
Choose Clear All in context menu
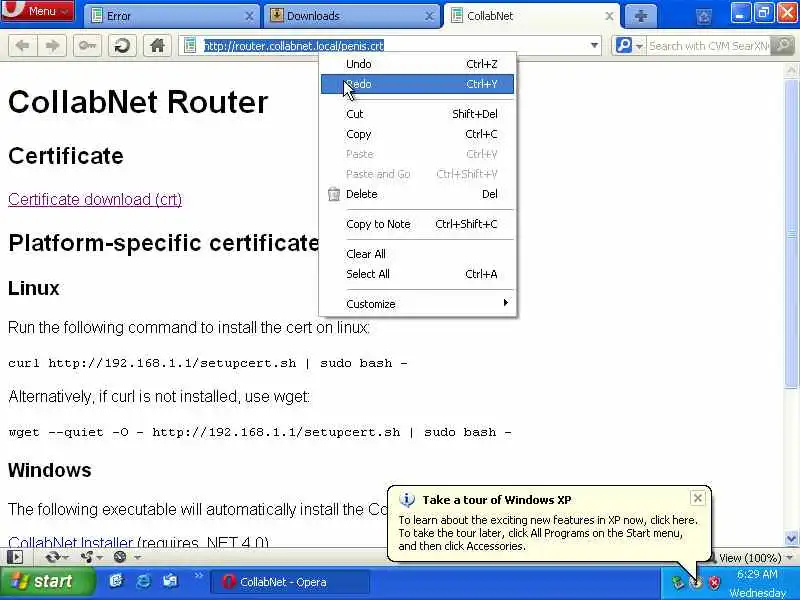coord(417,254)
